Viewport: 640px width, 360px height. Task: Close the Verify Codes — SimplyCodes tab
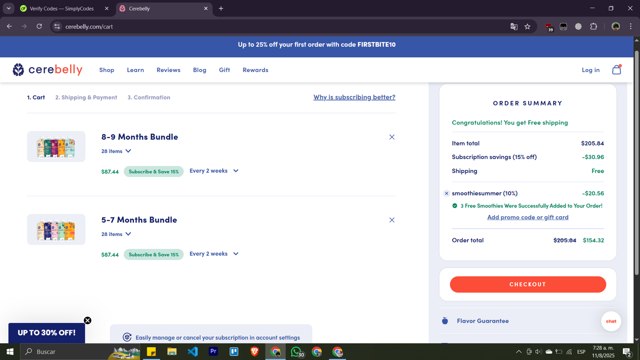coord(107,9)
